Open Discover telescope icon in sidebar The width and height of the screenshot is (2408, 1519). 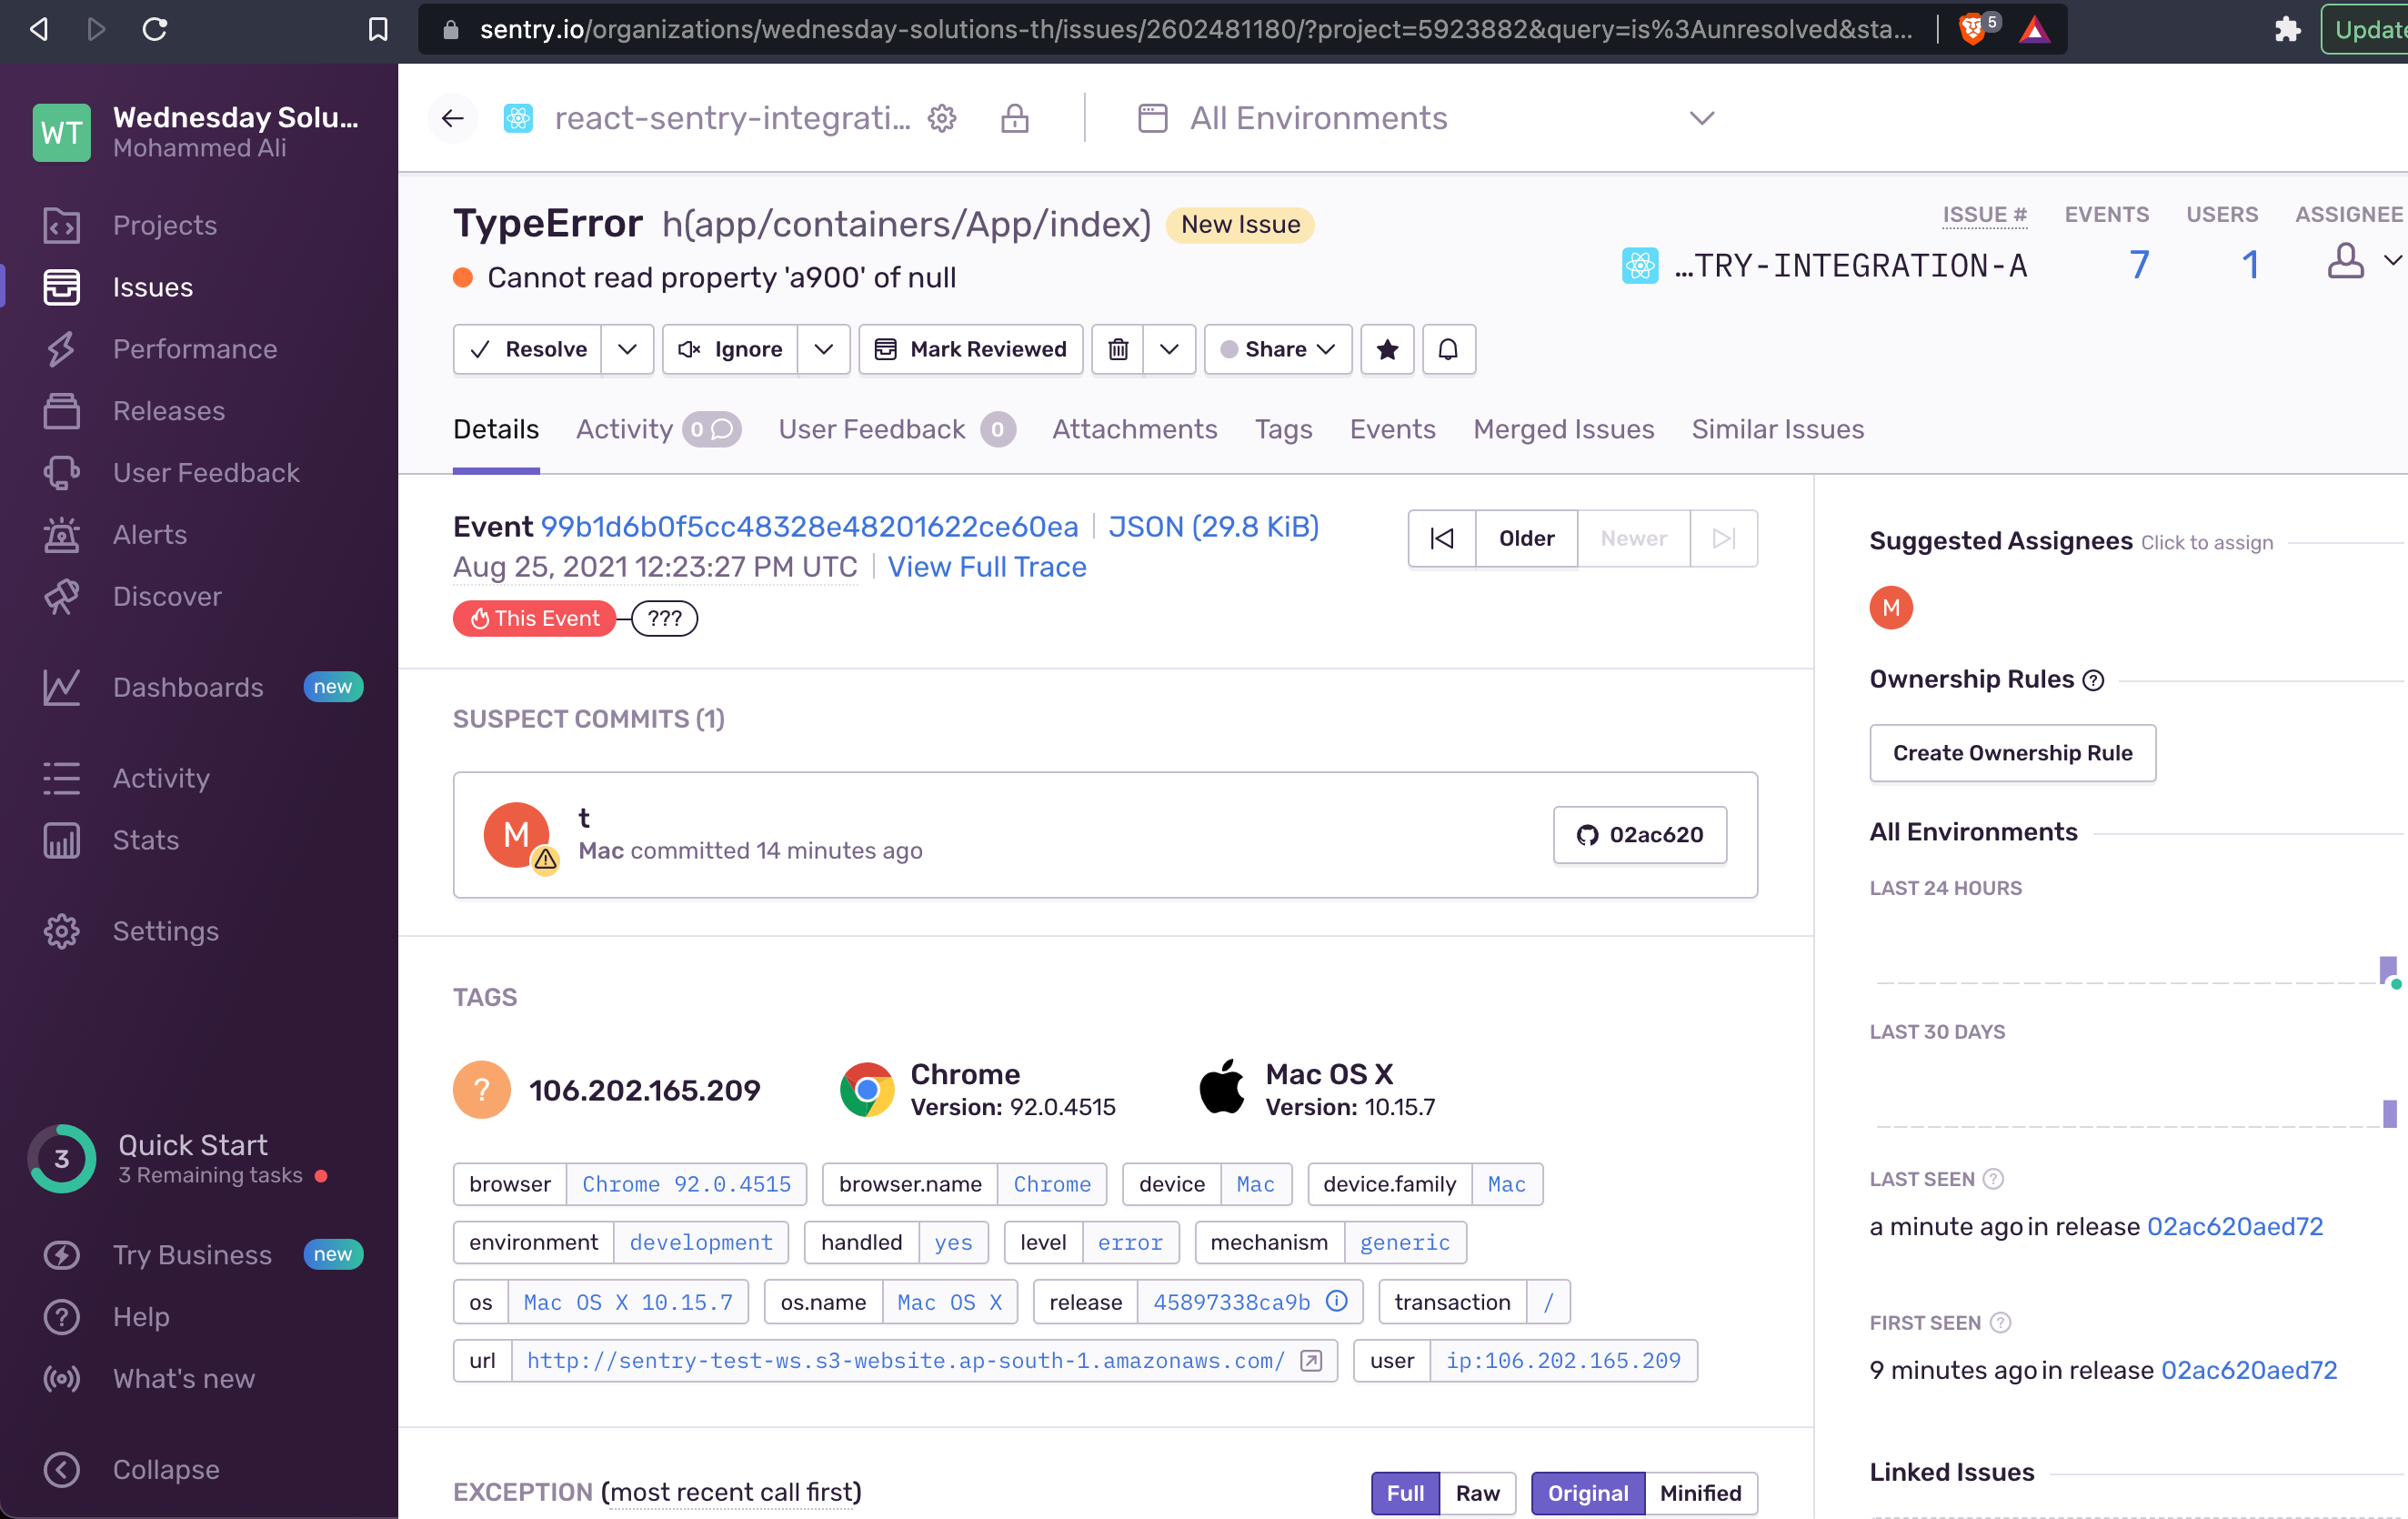pyautogui.click(x=61, y=596)
